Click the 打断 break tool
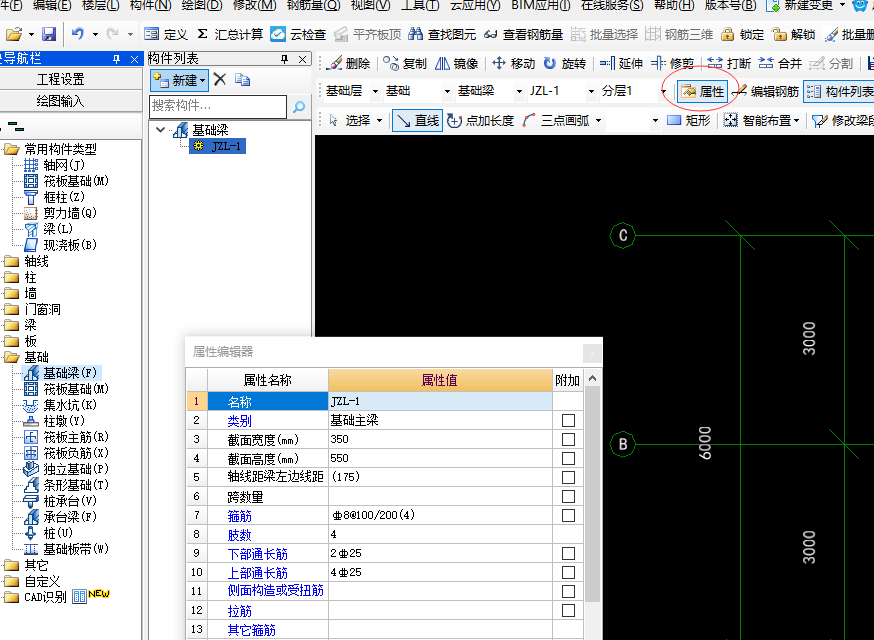 pos(729,64)
